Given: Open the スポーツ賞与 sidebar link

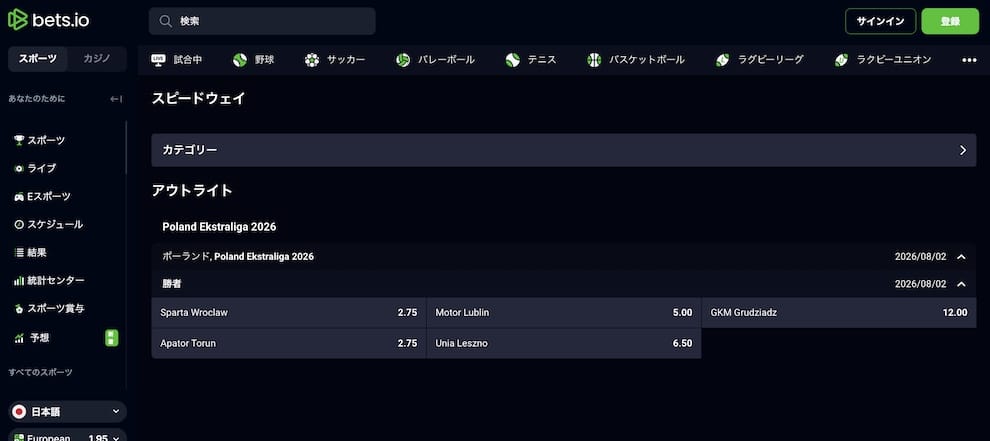Looking at the screenshot, I should [56, 308].
